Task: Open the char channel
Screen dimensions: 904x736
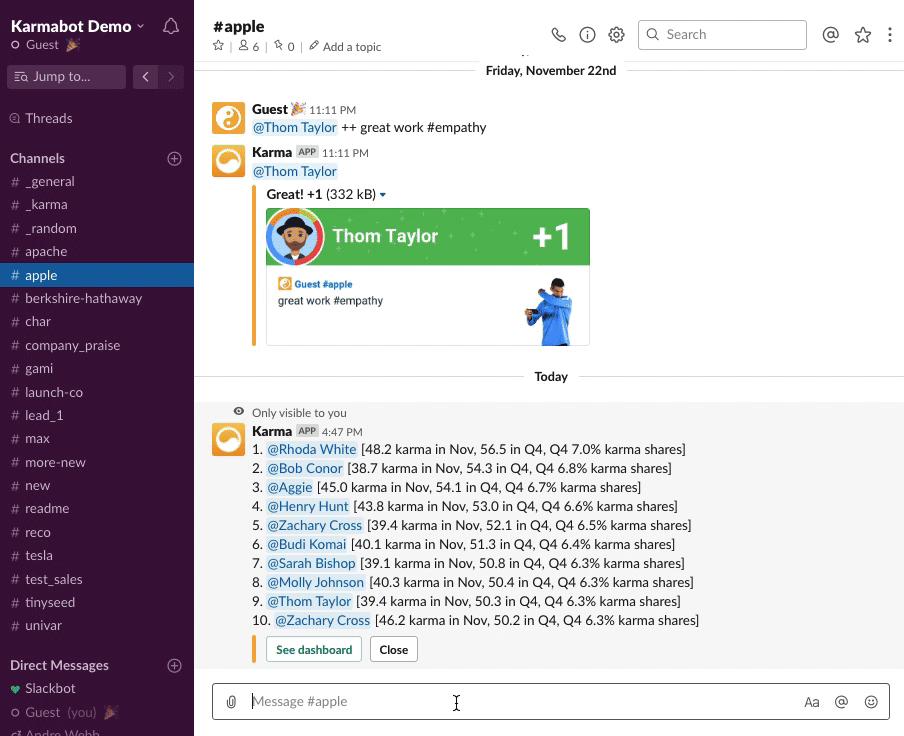Action: click(x=97, y=322)
